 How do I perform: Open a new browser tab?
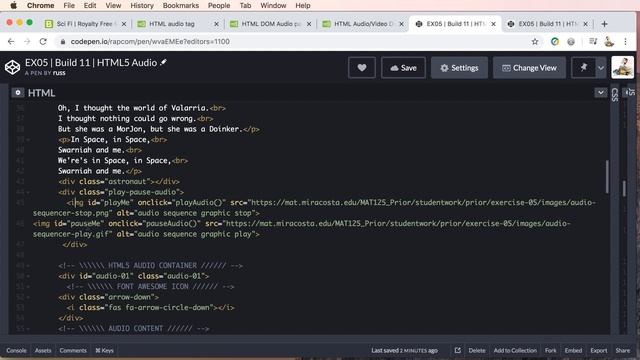604,24
